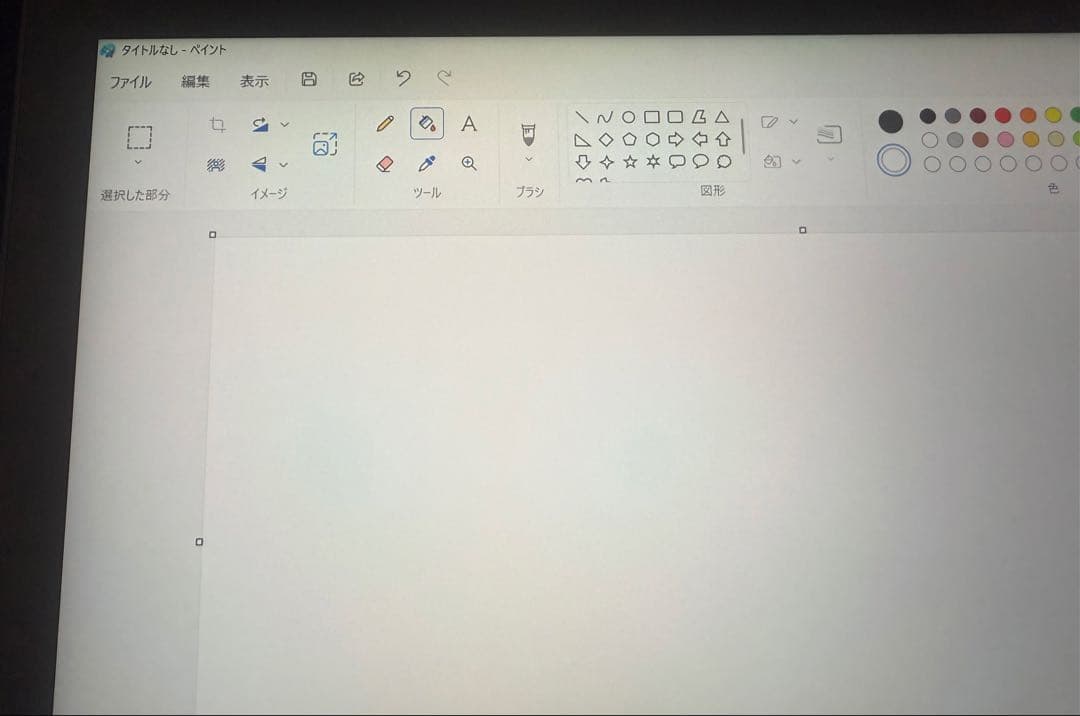1080x716 pixels.
Task: Select the Pencil tool
Action: coord(385,124)
